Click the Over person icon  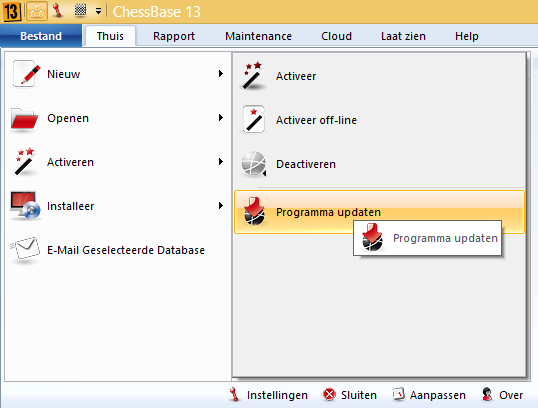pyautogui.click(x=487, y=395)
